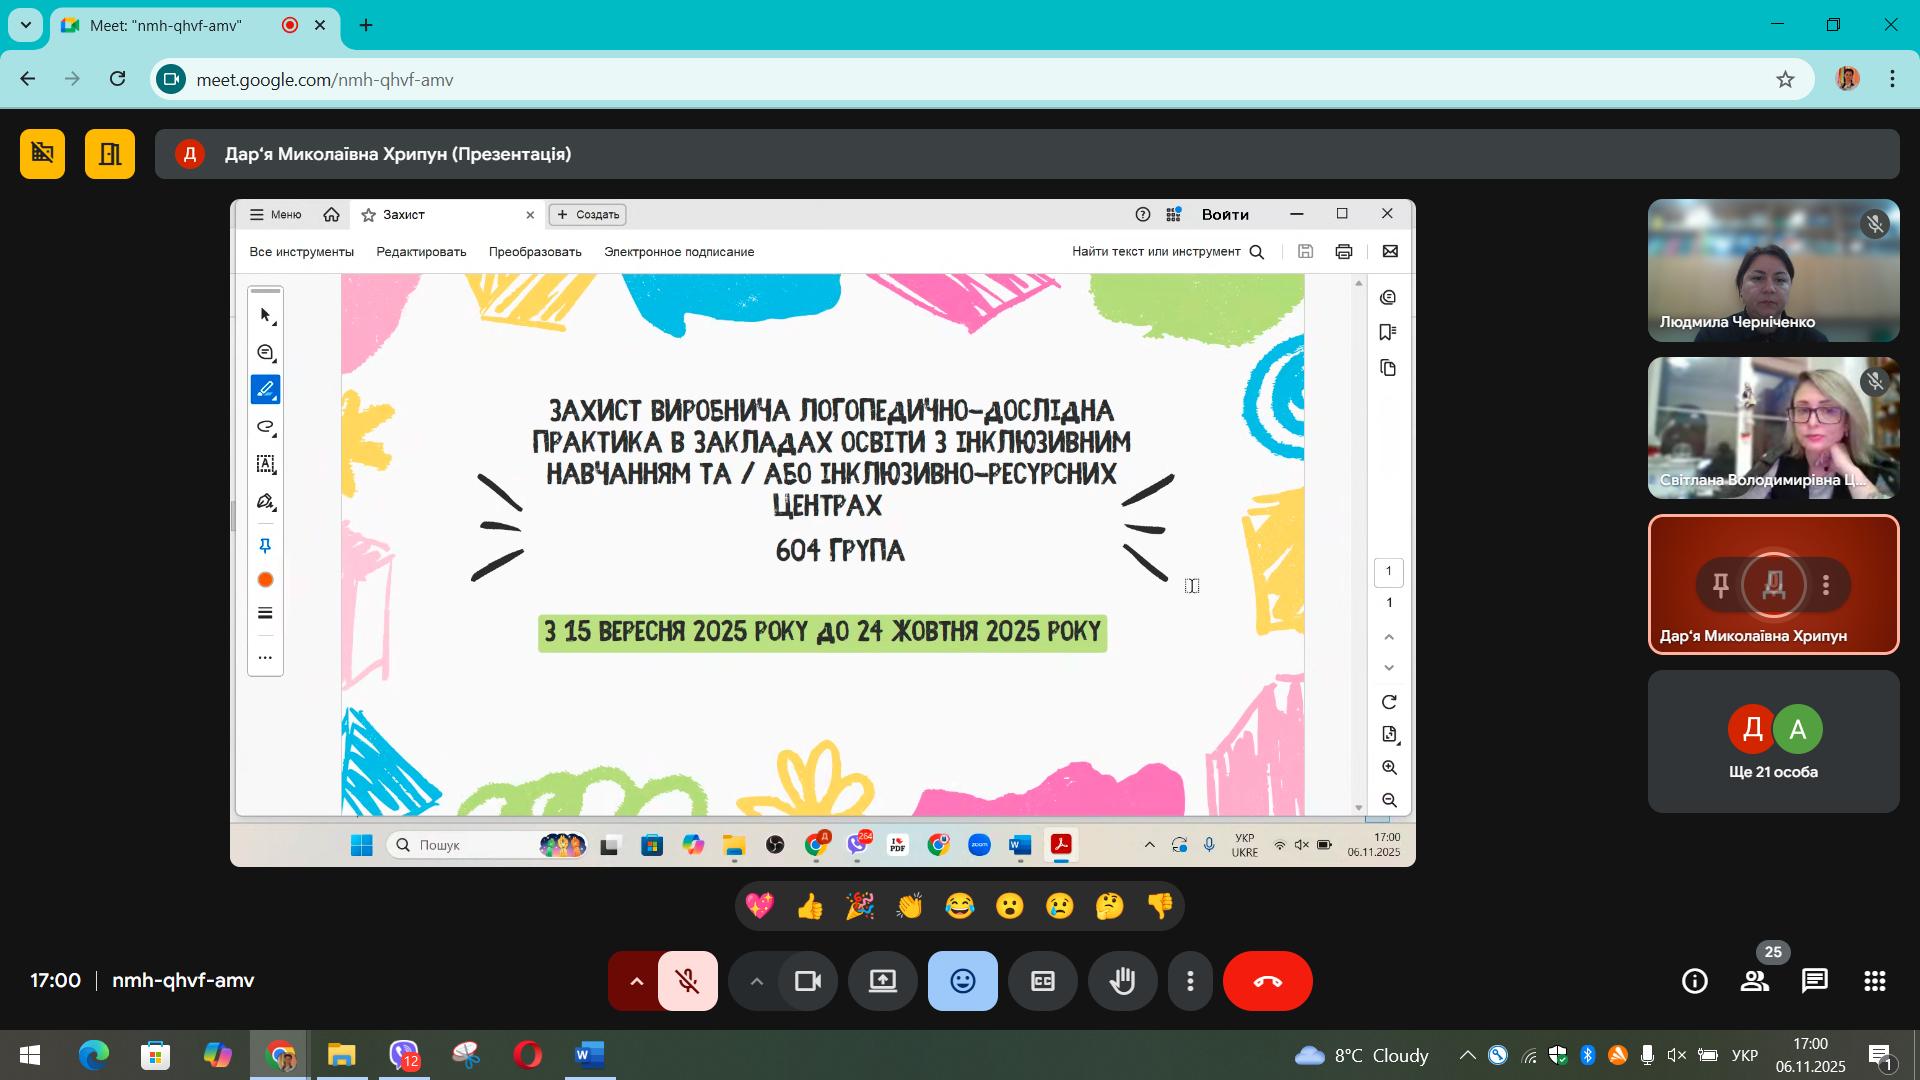
Task: Leave the call with red hang-up button
Action: click(1267, 981)
